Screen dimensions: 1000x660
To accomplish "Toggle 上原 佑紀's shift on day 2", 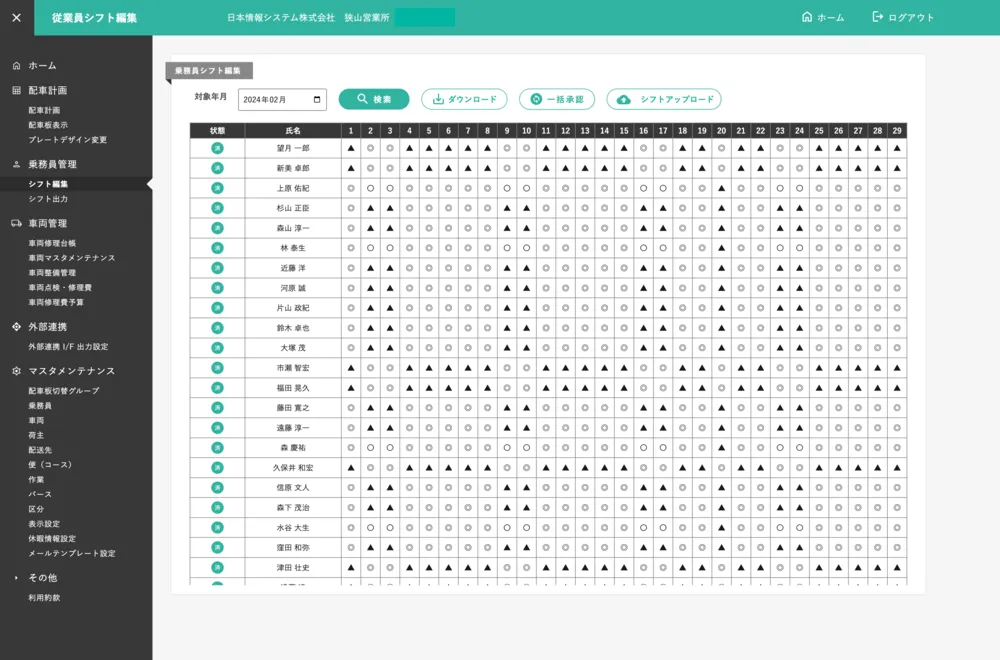I will coord(370,188).
